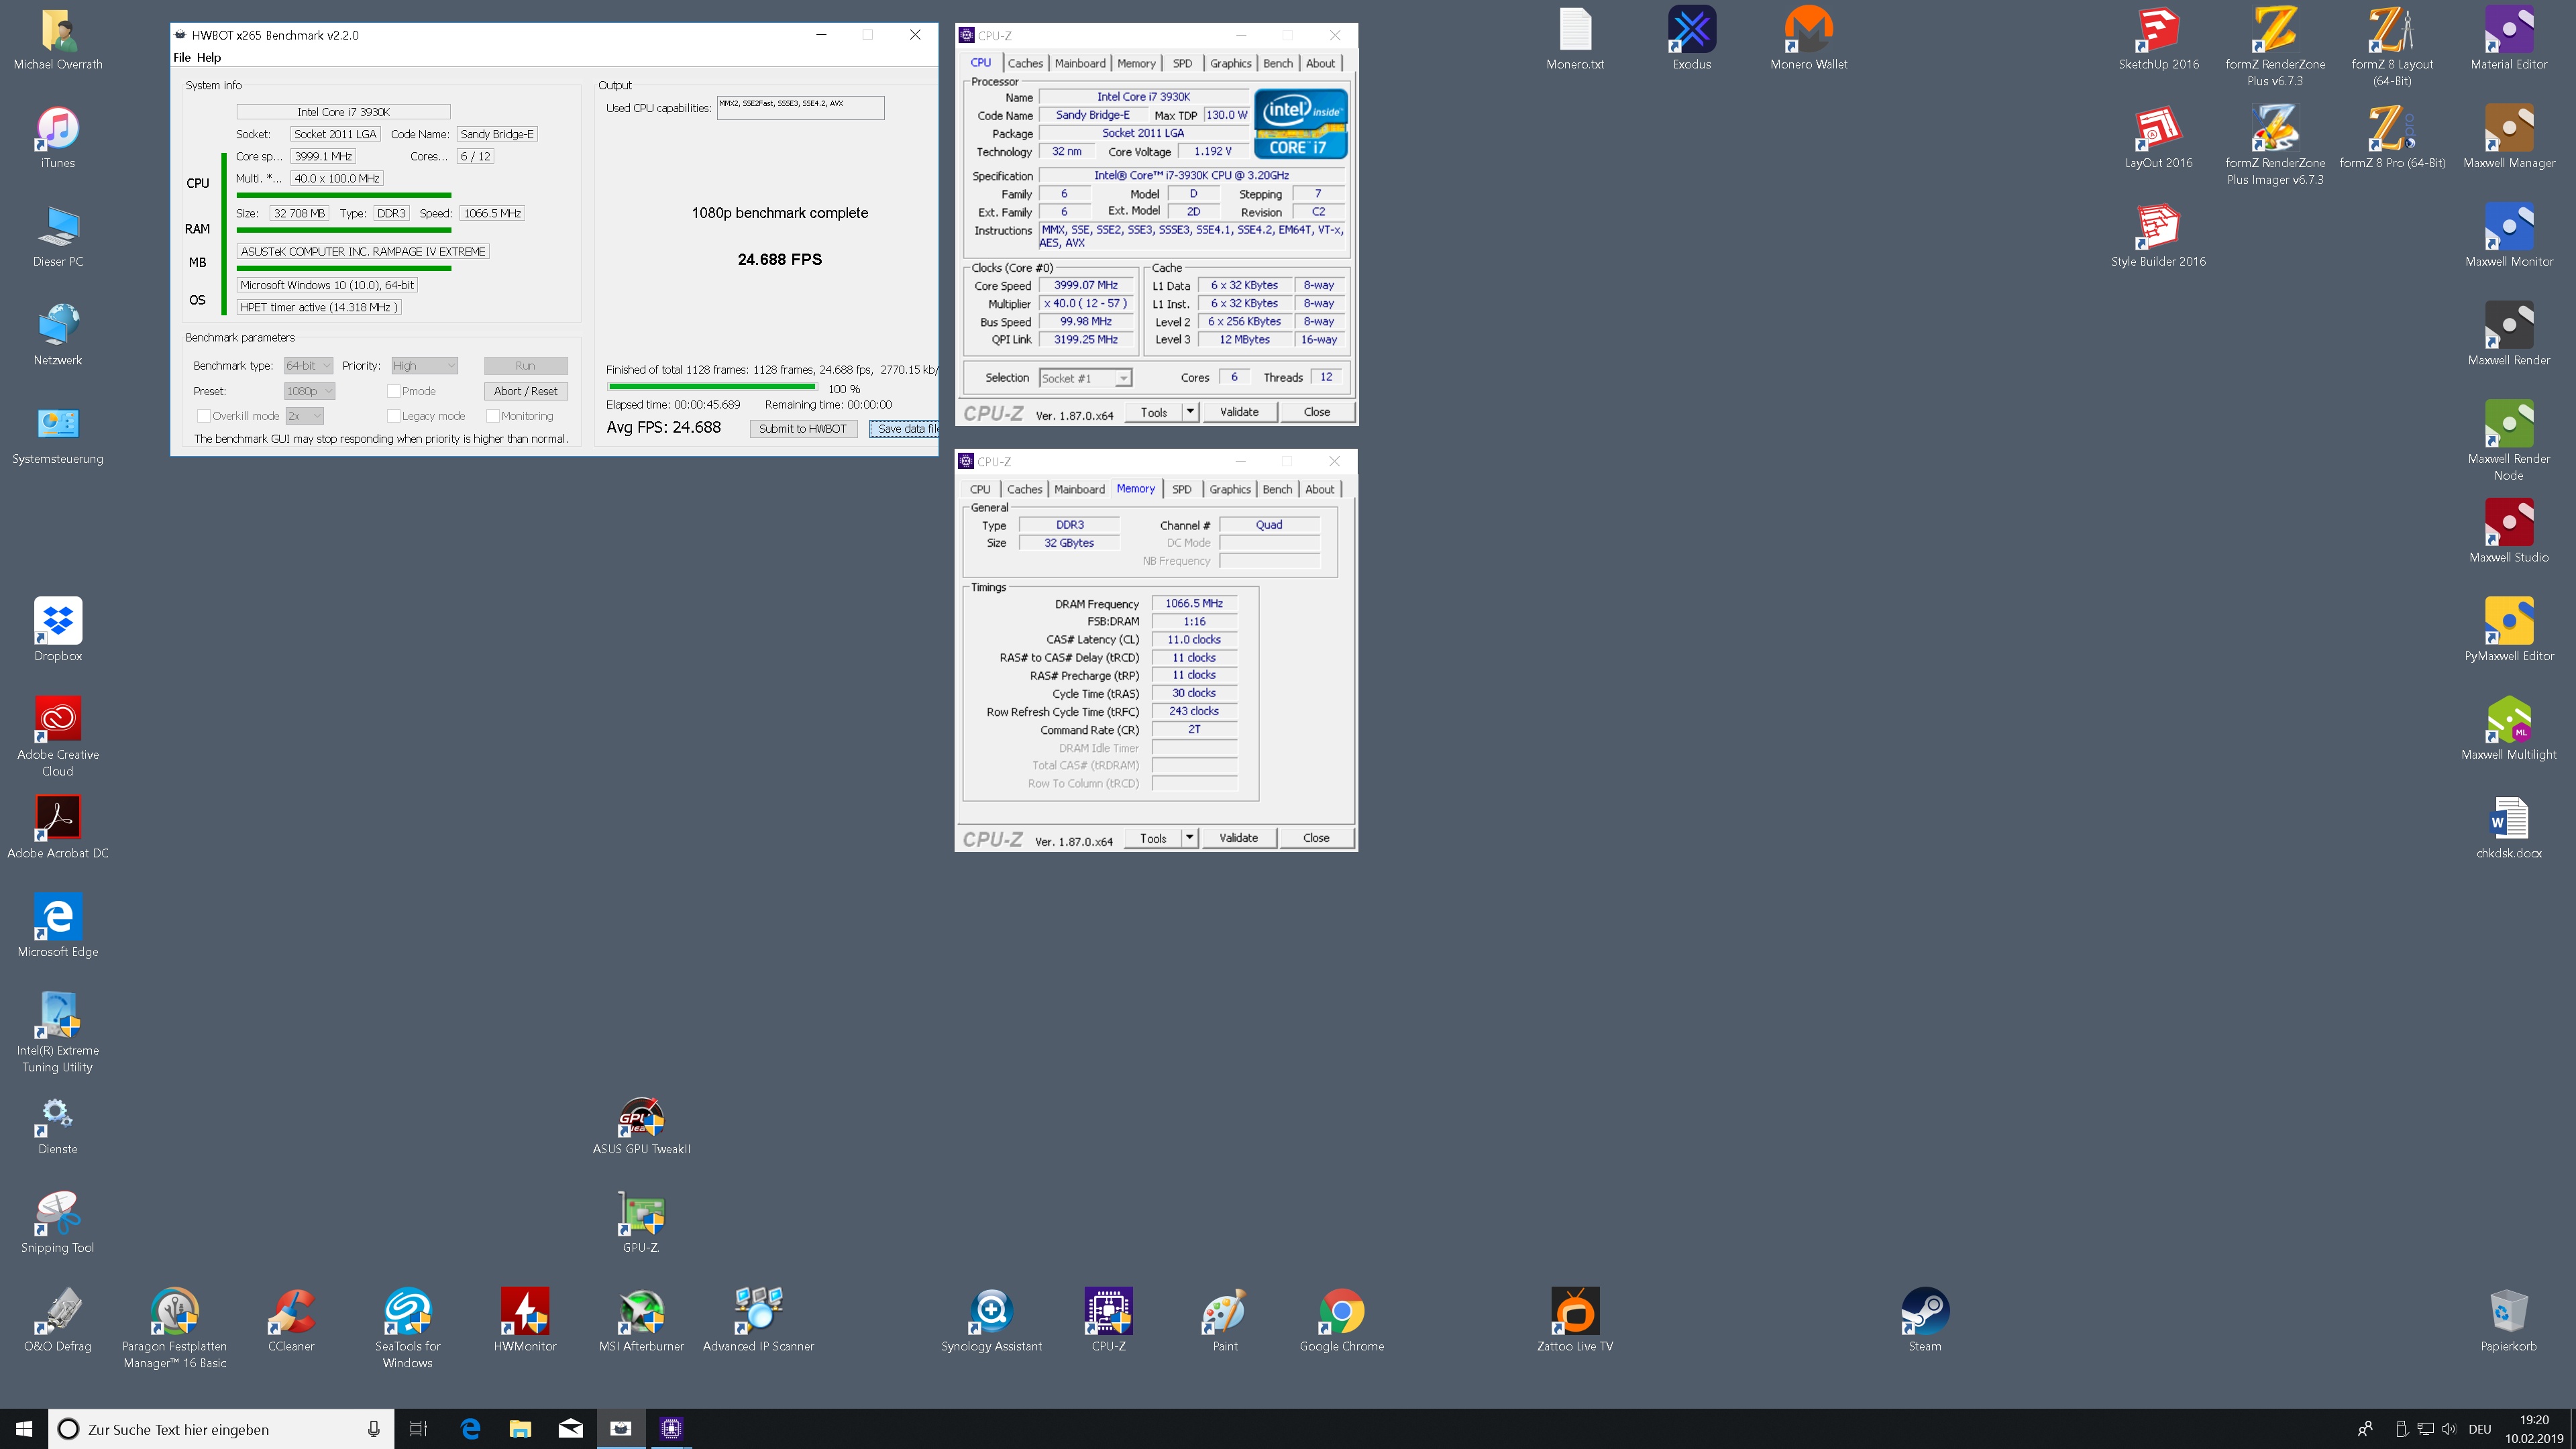Expand Tools arrow in CPU-Z Memory window
Image resolution: width=2576 pixels, height=1449 pixels.
[1189, 838]
